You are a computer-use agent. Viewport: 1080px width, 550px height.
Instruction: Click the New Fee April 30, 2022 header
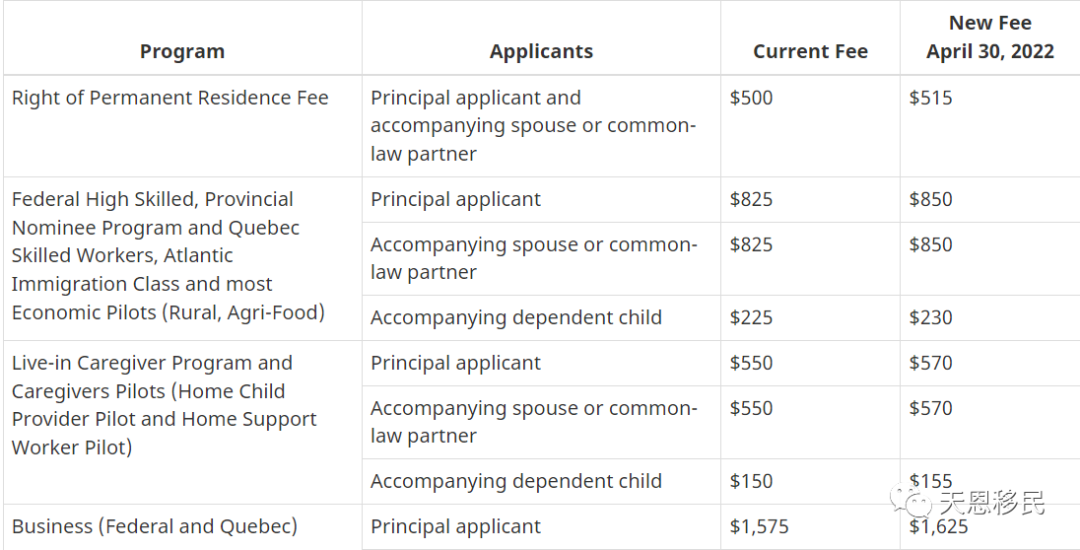(x=990, y=37)
